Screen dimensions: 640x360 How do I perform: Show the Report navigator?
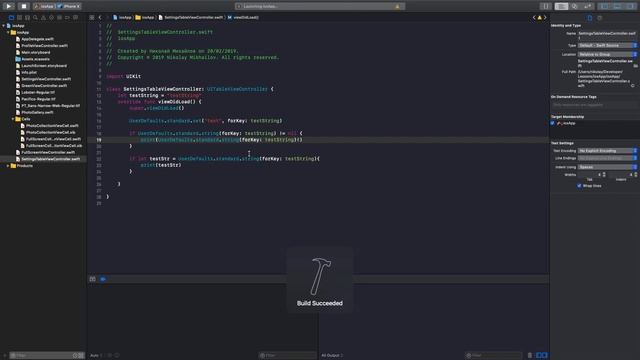pos(76,18)
